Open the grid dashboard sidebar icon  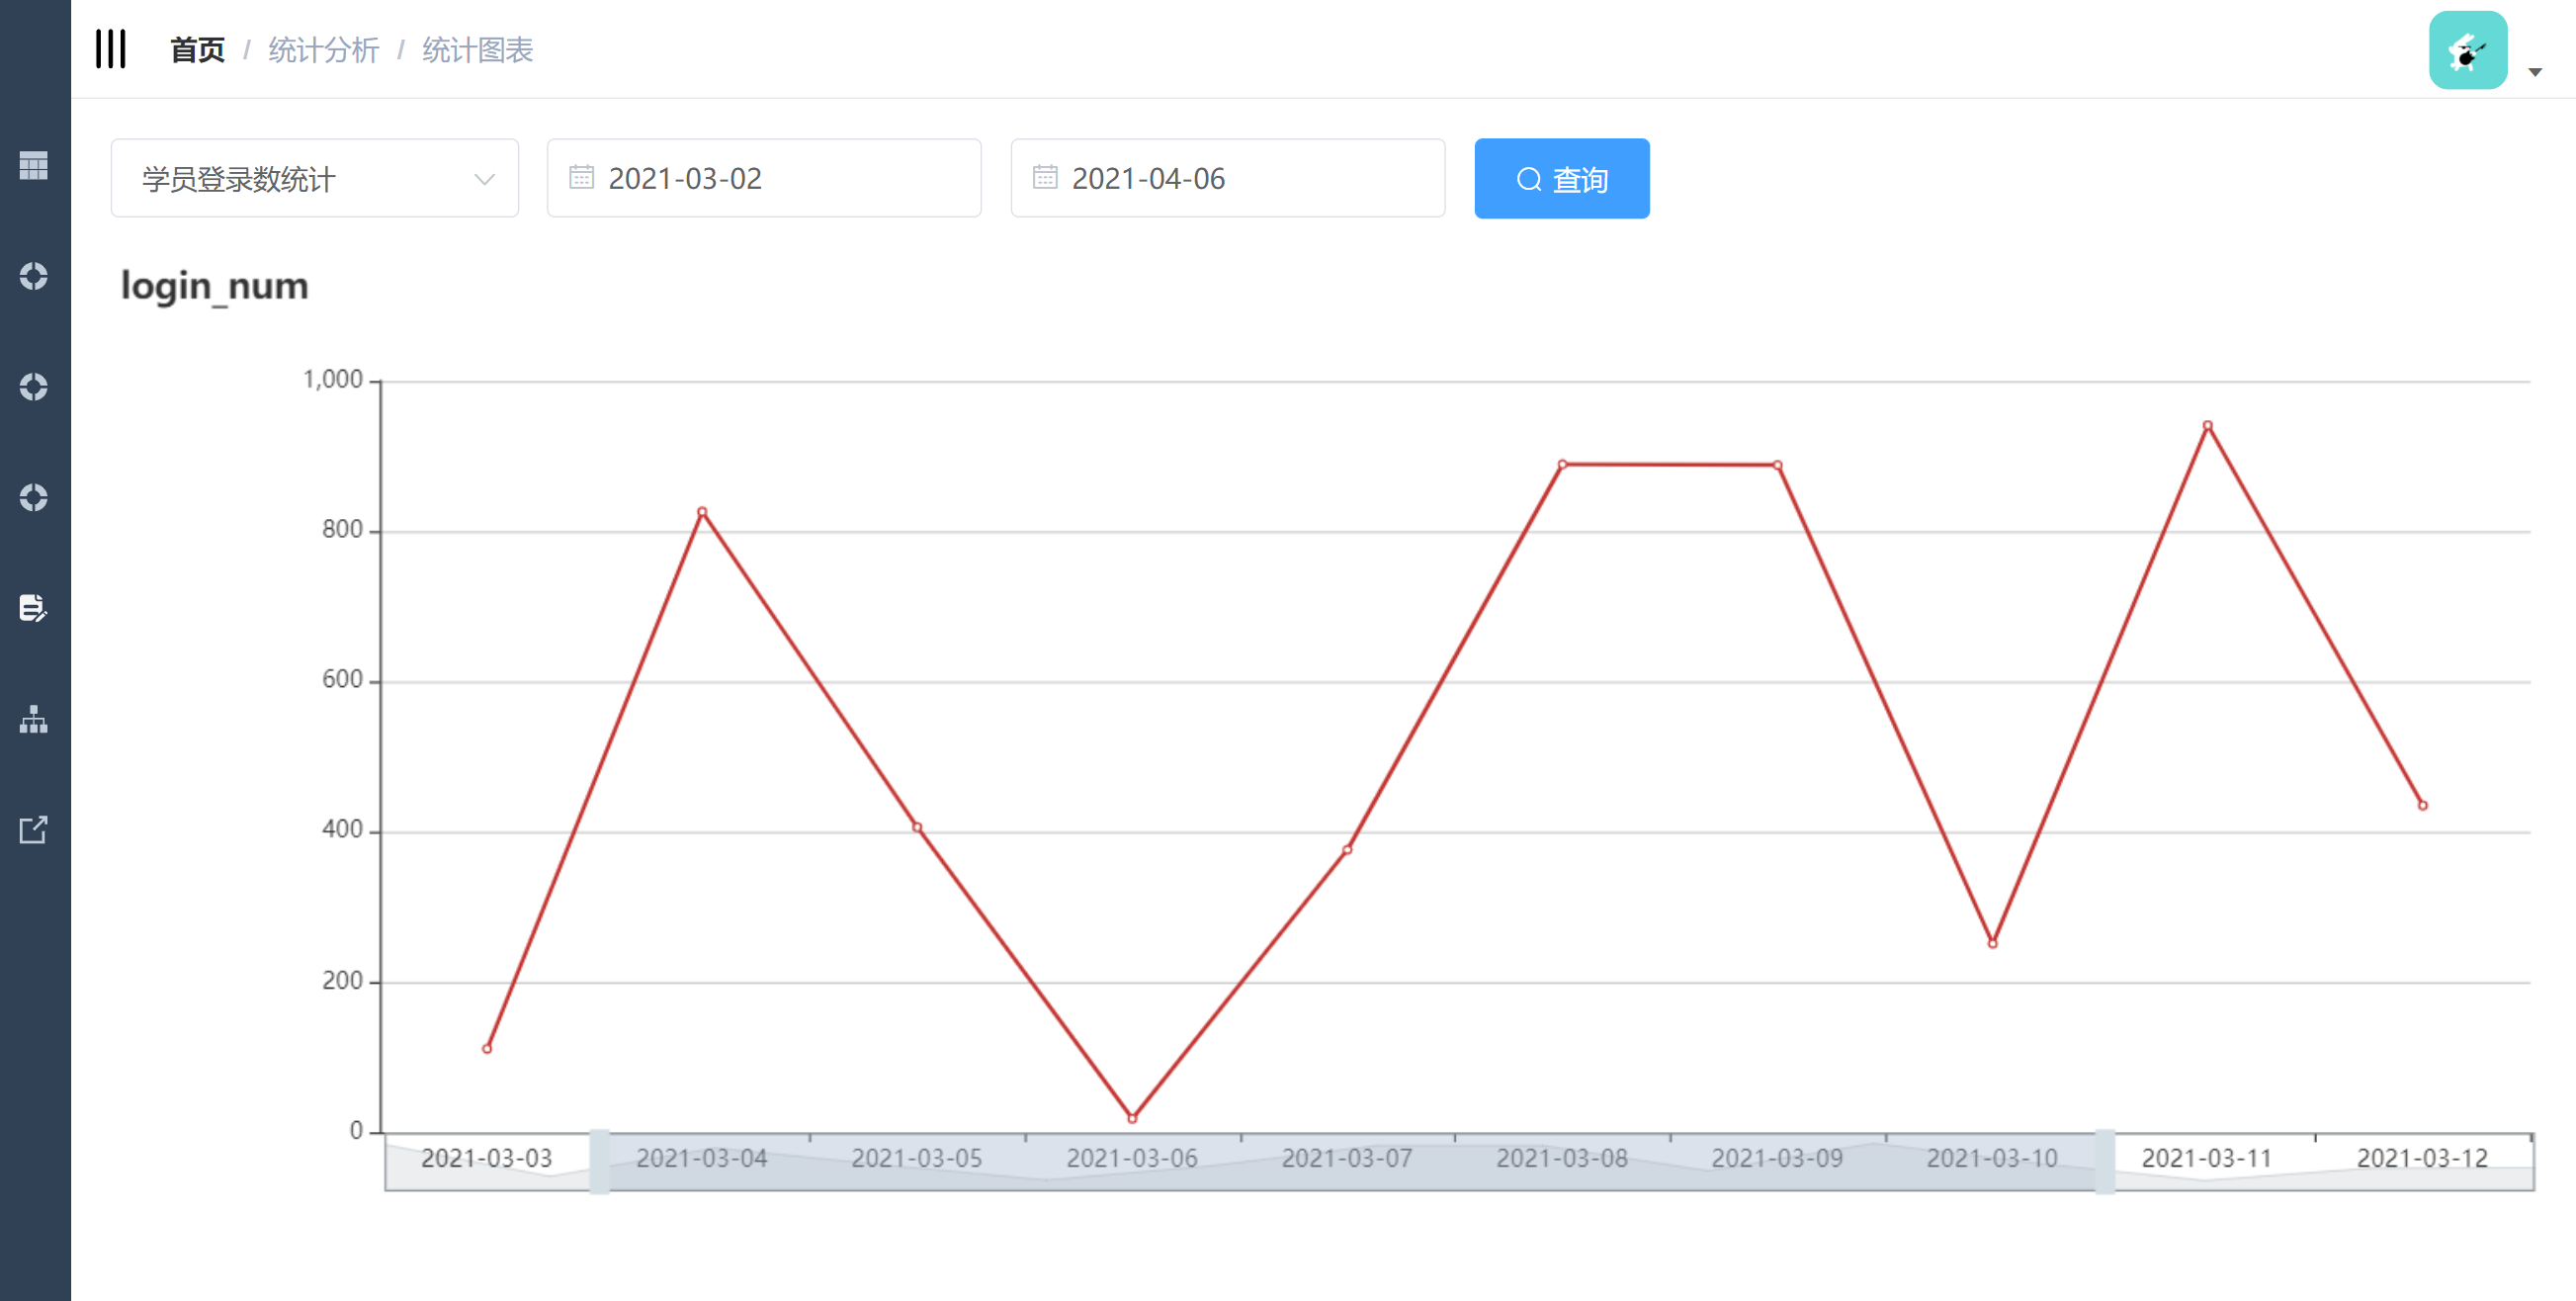click(x=34, y=166)
